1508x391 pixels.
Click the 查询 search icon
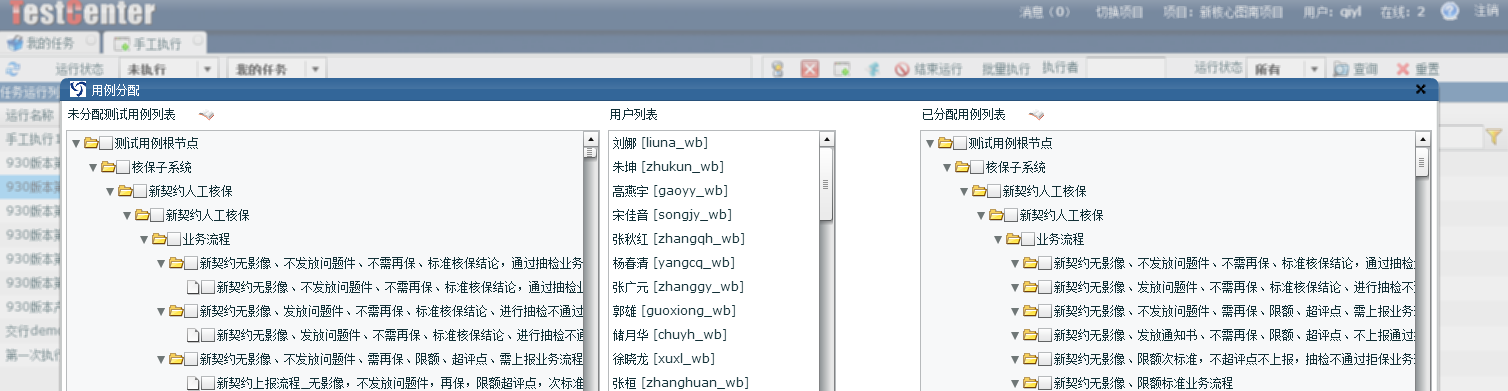pyautogui.click(x=1342, y=69)
